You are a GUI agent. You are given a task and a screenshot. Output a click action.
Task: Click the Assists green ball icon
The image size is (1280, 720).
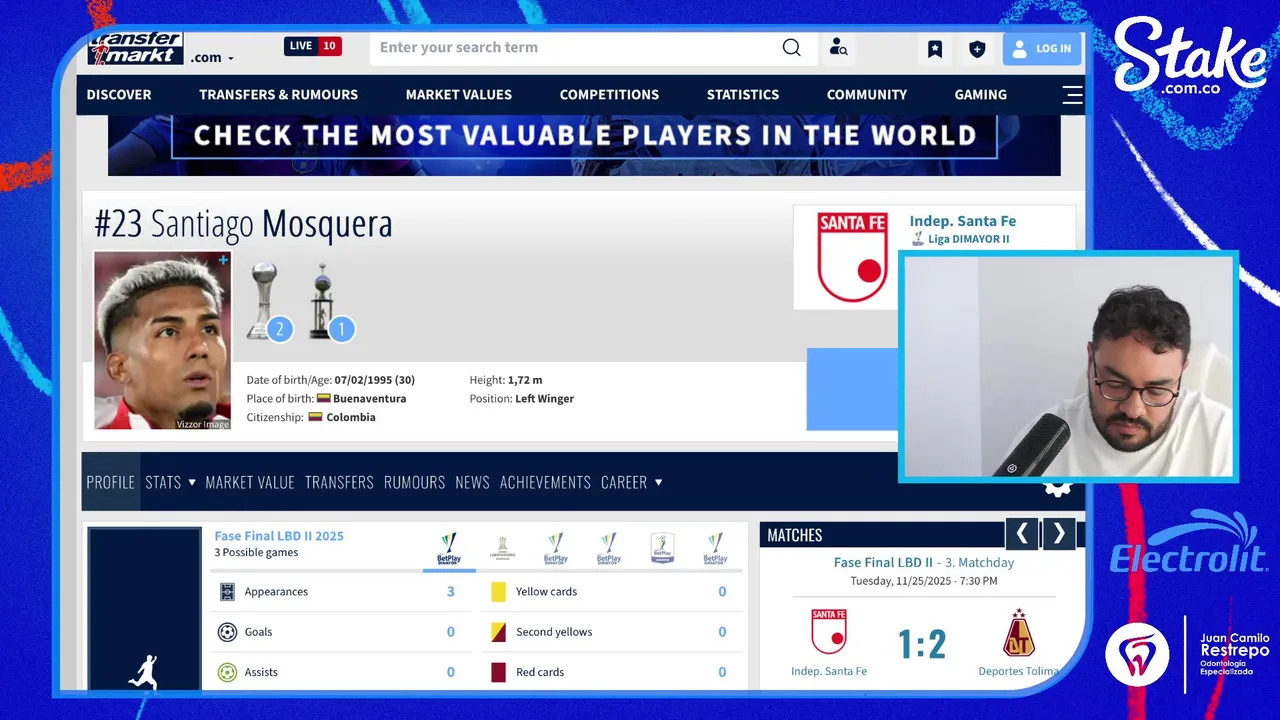(x=227, y=672)
